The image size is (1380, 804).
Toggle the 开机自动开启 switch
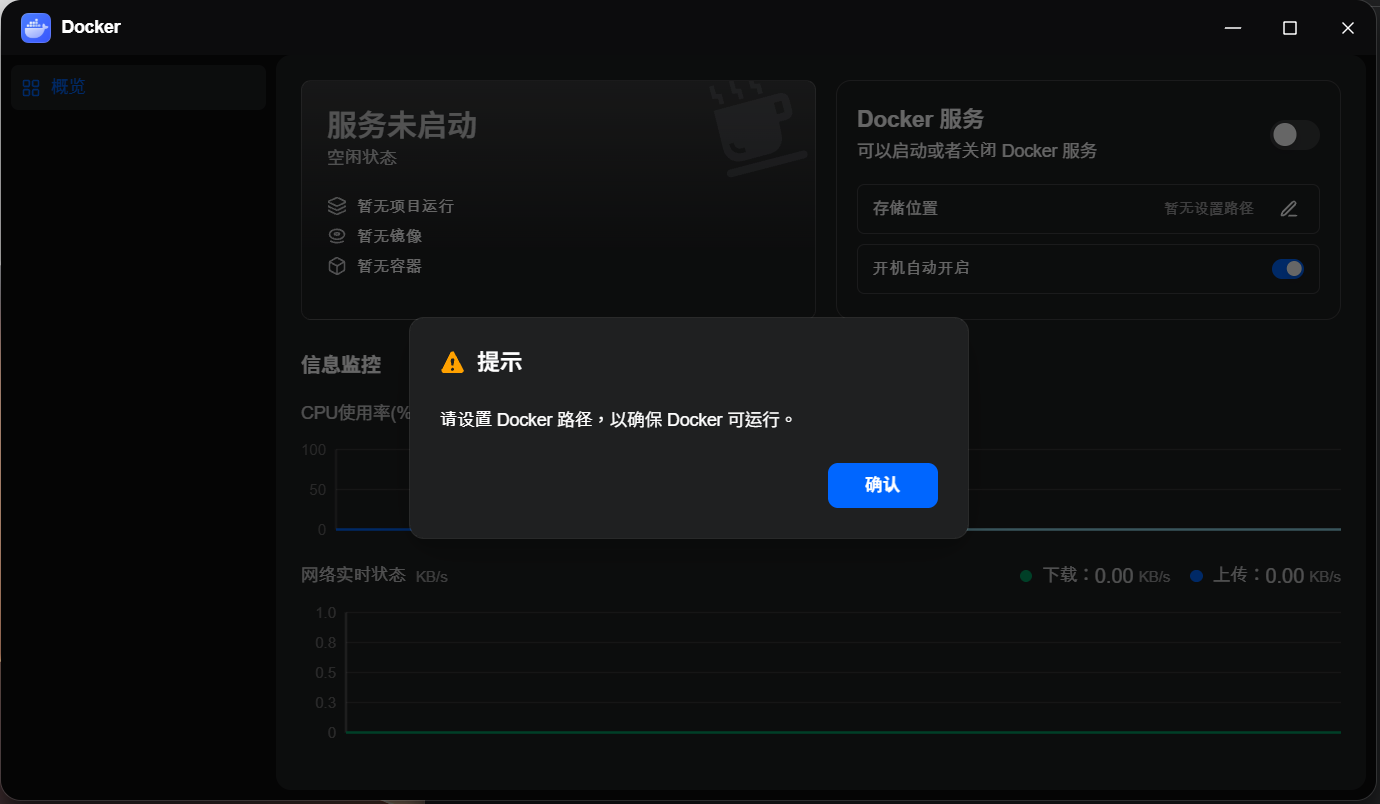click(x=1288, y=269)
